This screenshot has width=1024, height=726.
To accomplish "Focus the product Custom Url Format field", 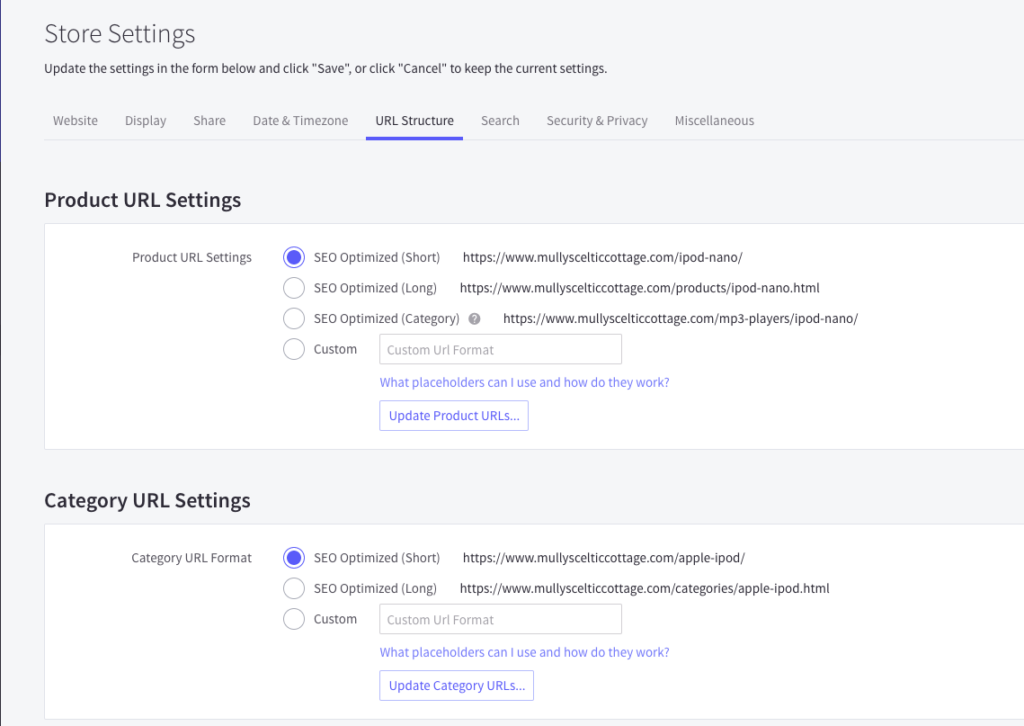I will (500, 350).
